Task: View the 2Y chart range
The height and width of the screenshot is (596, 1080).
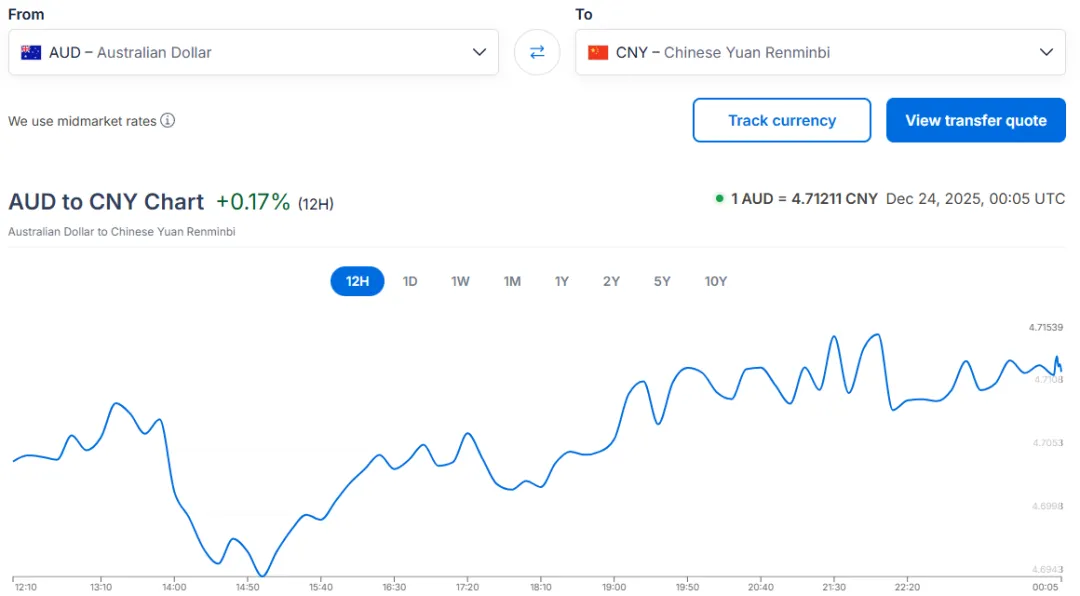Action: tap(611, 281)
